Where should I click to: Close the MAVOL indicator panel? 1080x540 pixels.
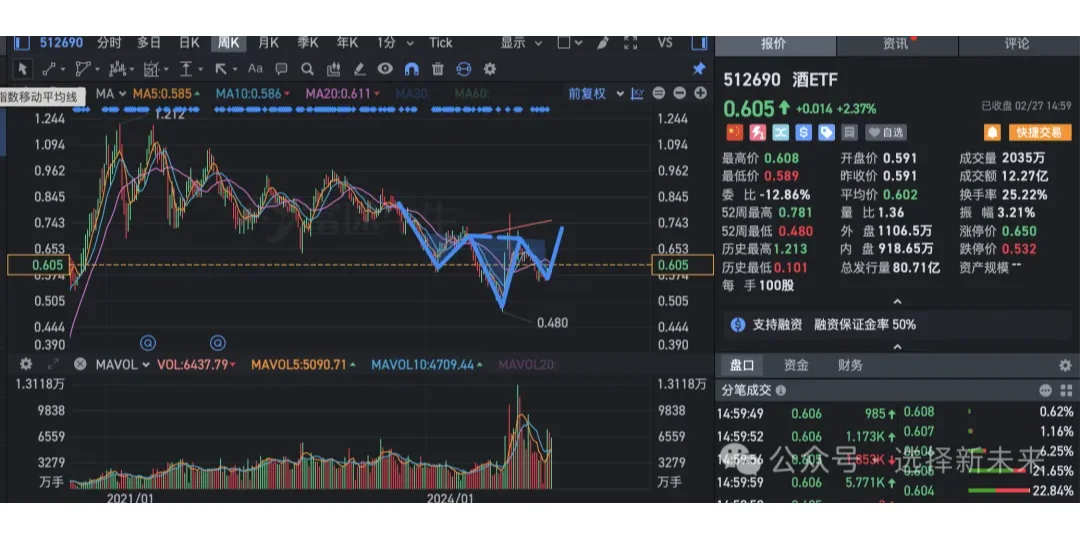[80, 364]
